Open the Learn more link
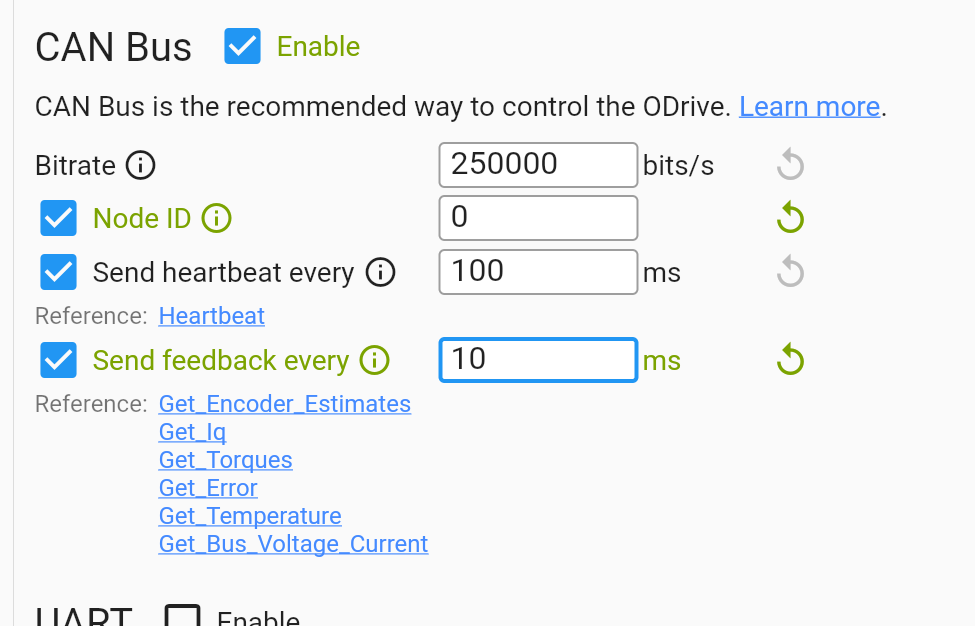 (x=809, y=107)
